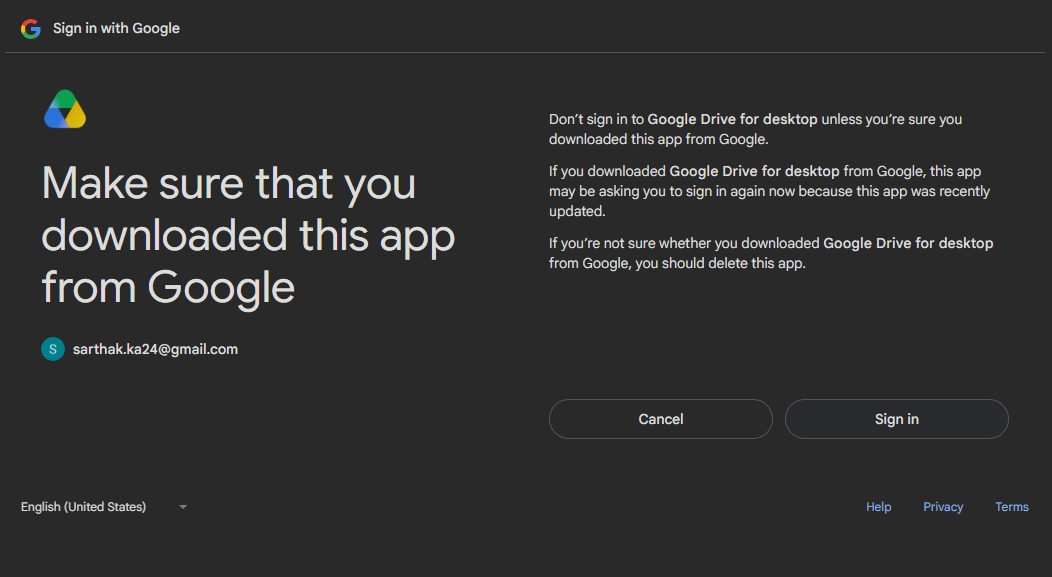Confirm with the Sign in button
This screenshot has width=1052, height=577.
point(896,419)
